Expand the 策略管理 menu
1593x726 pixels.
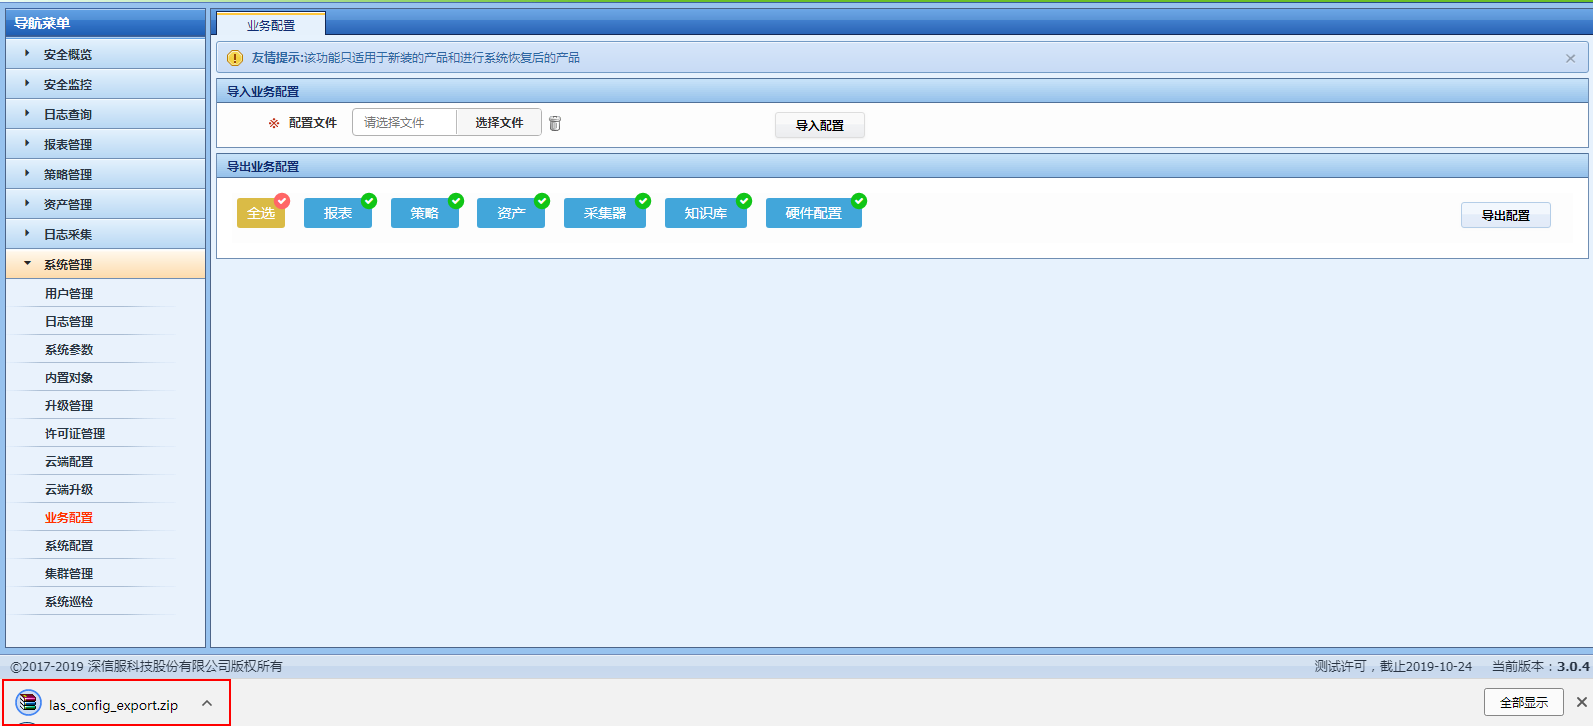pos(105,174)
